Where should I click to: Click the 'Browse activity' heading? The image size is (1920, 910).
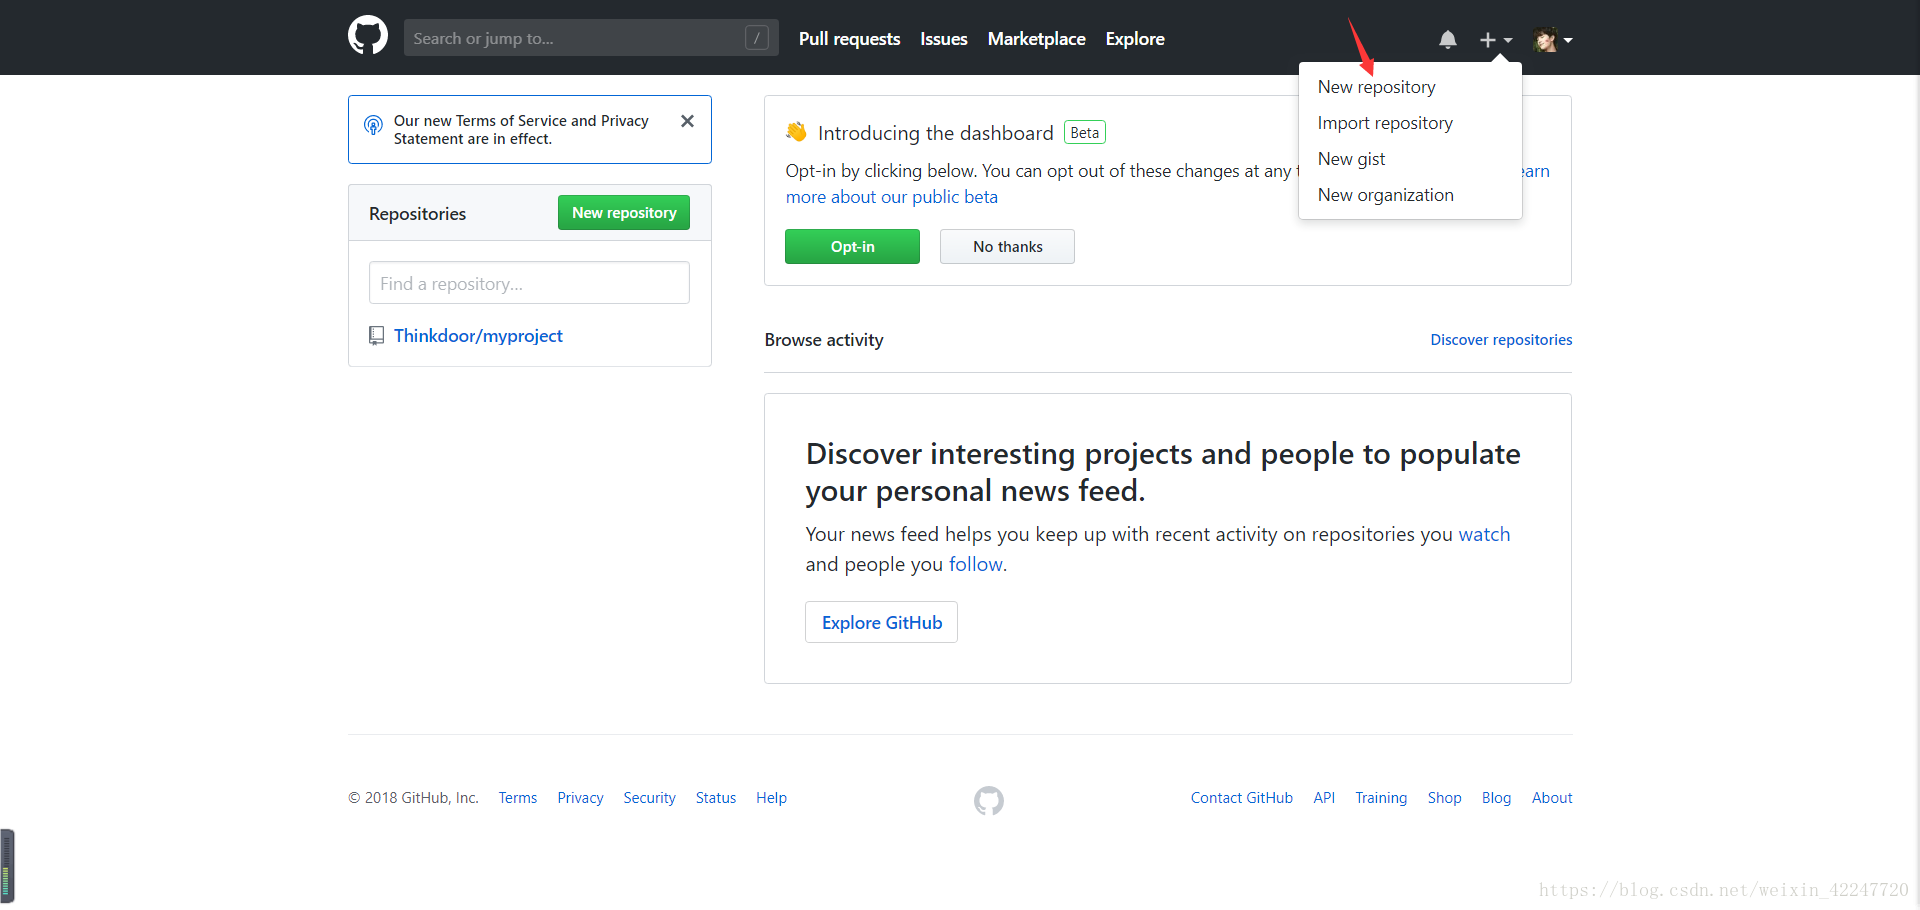click(x=824, y=340)
